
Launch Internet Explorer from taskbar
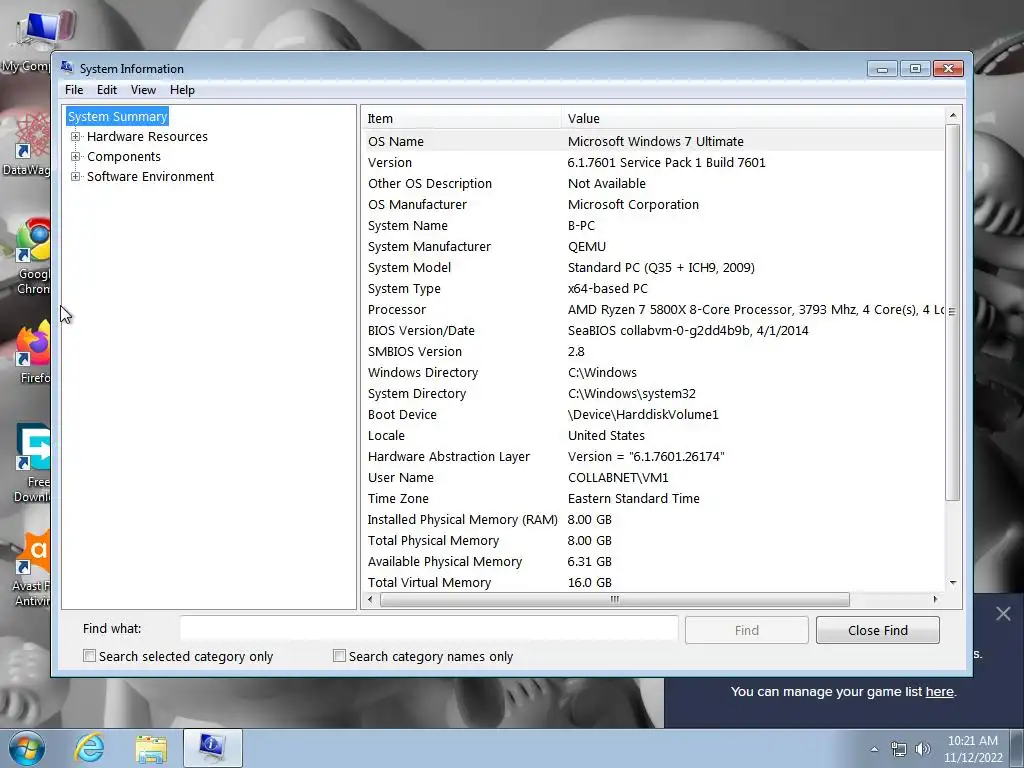coord(89,748)
